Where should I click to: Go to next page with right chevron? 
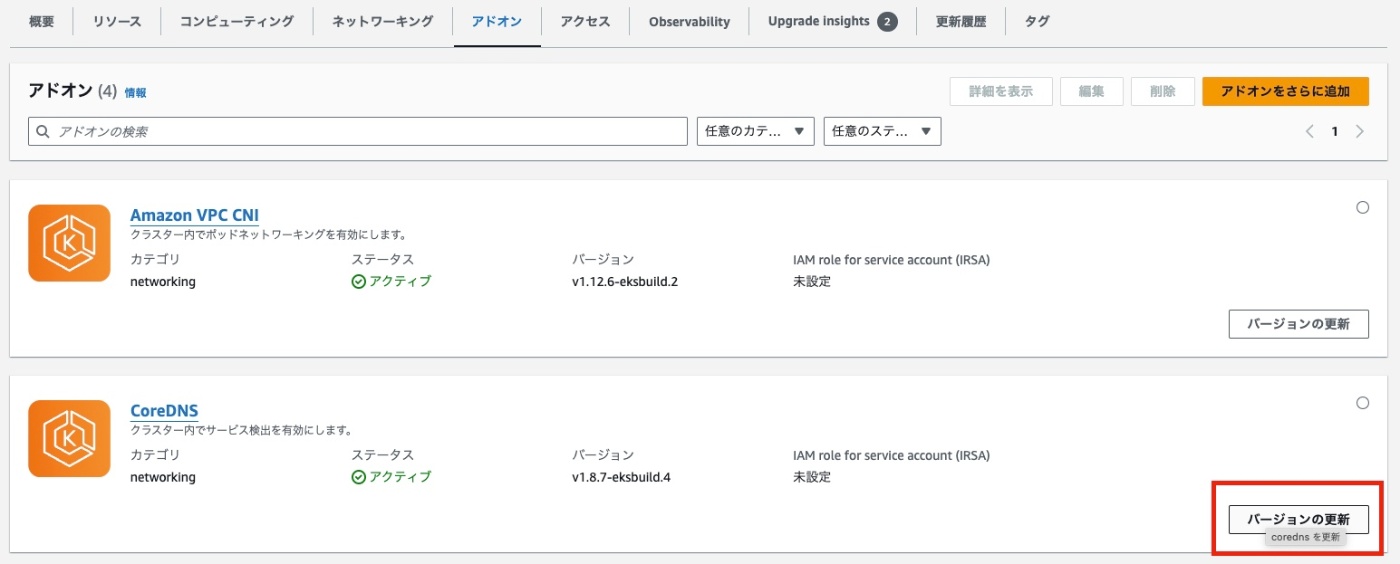pos(1359,131)
